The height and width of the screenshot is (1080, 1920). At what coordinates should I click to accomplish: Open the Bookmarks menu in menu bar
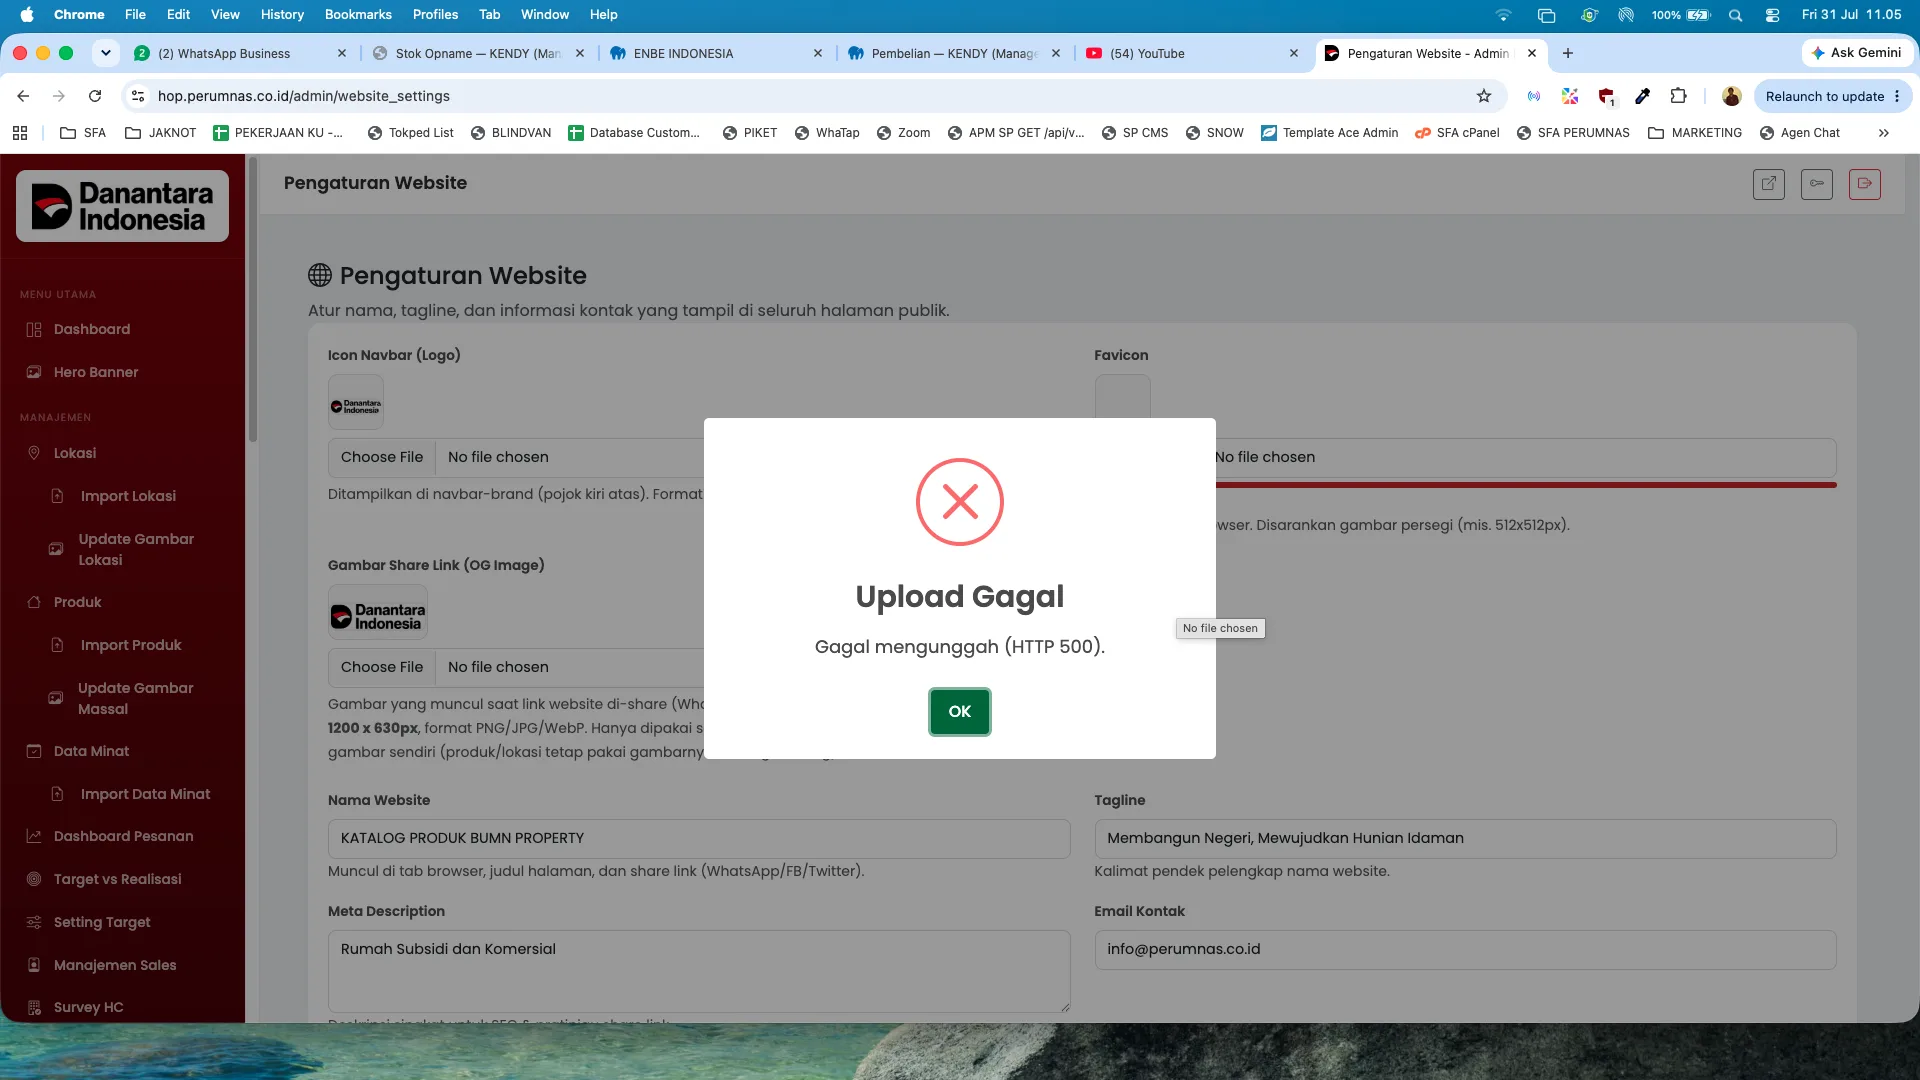(x=358, y=15)
